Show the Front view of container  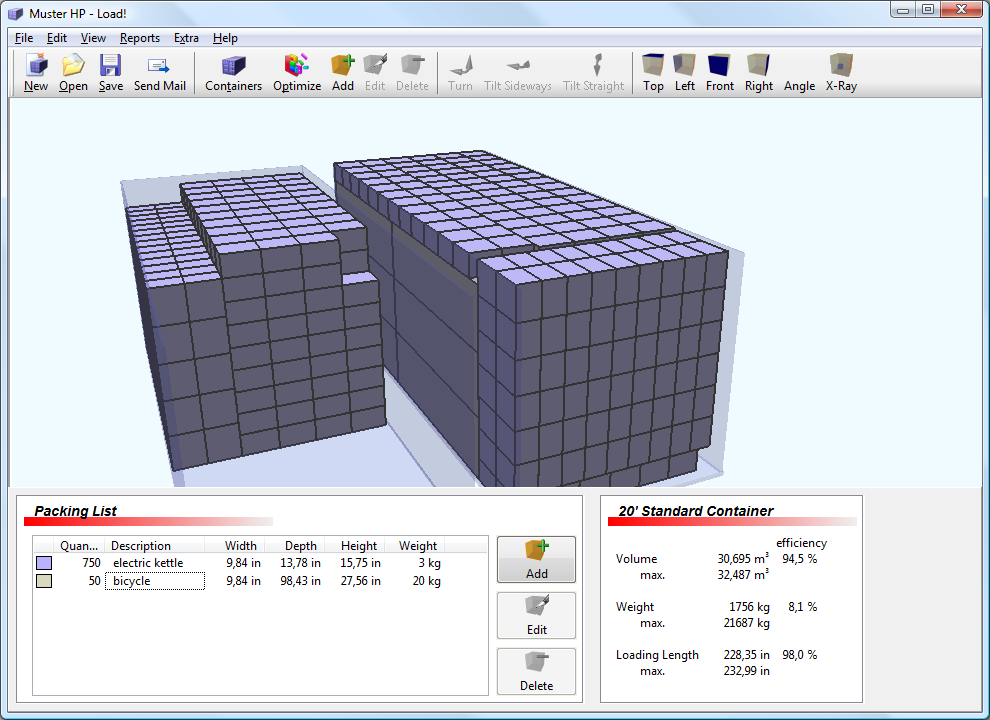pos(720,73)
